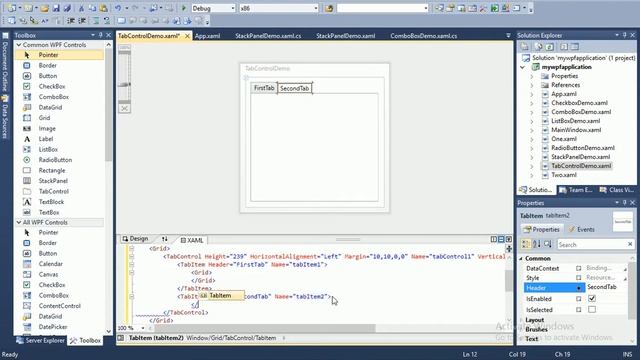Switch to the Team Explorer tab
This screenshot has width=640, height=360.
click(x=575, y=190)
